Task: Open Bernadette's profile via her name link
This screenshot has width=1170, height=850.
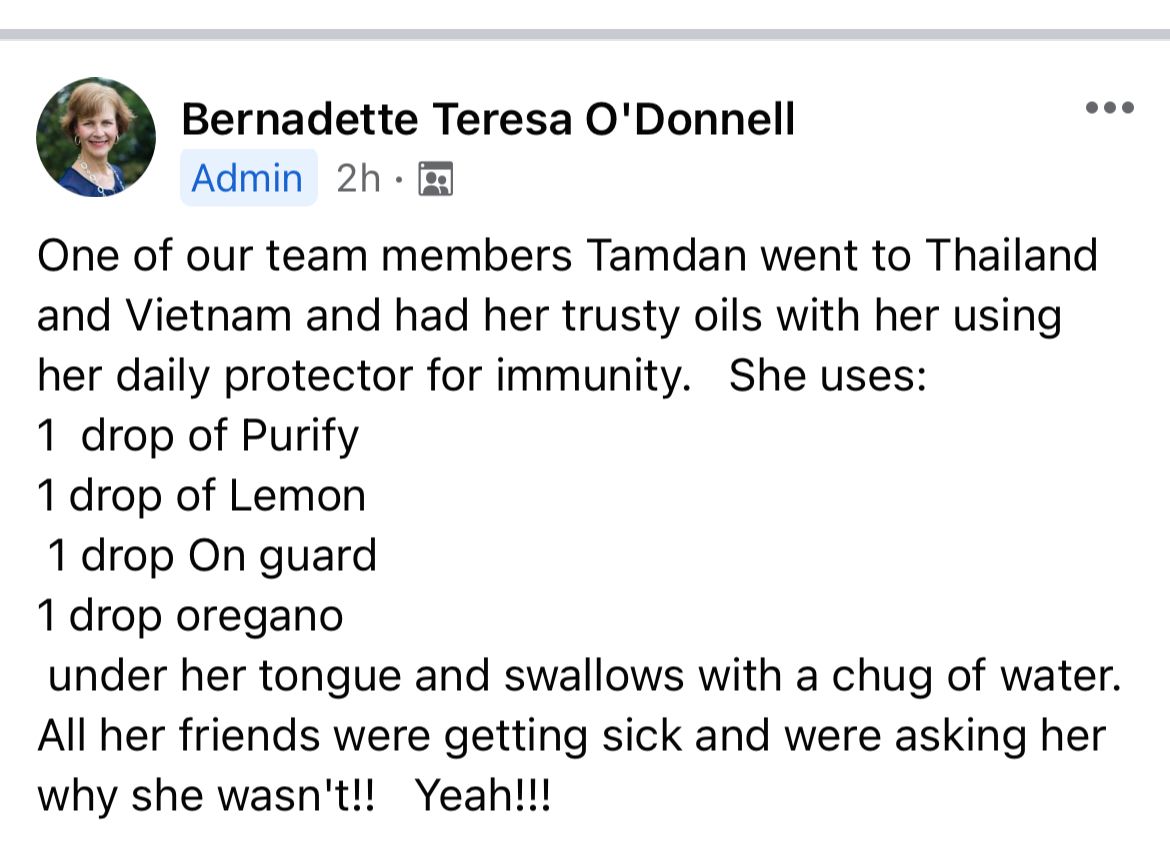Action: click(488, 118)
